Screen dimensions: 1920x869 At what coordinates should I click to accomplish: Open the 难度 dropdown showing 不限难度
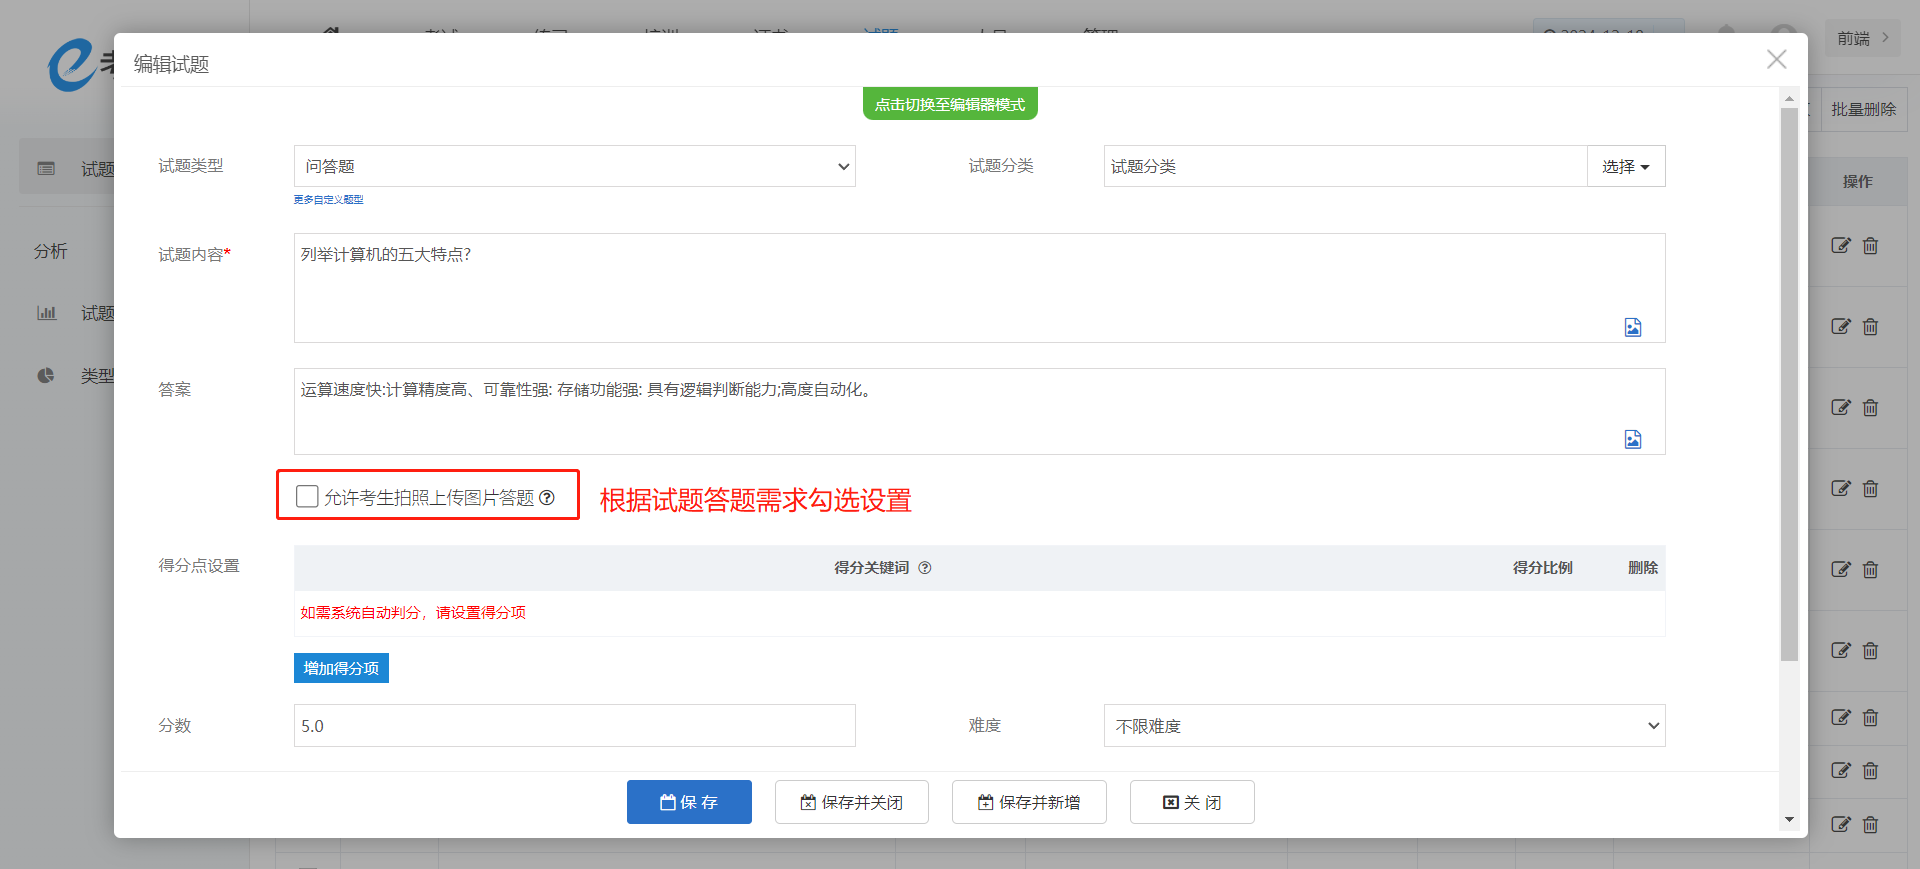(x=1384, y=726)
